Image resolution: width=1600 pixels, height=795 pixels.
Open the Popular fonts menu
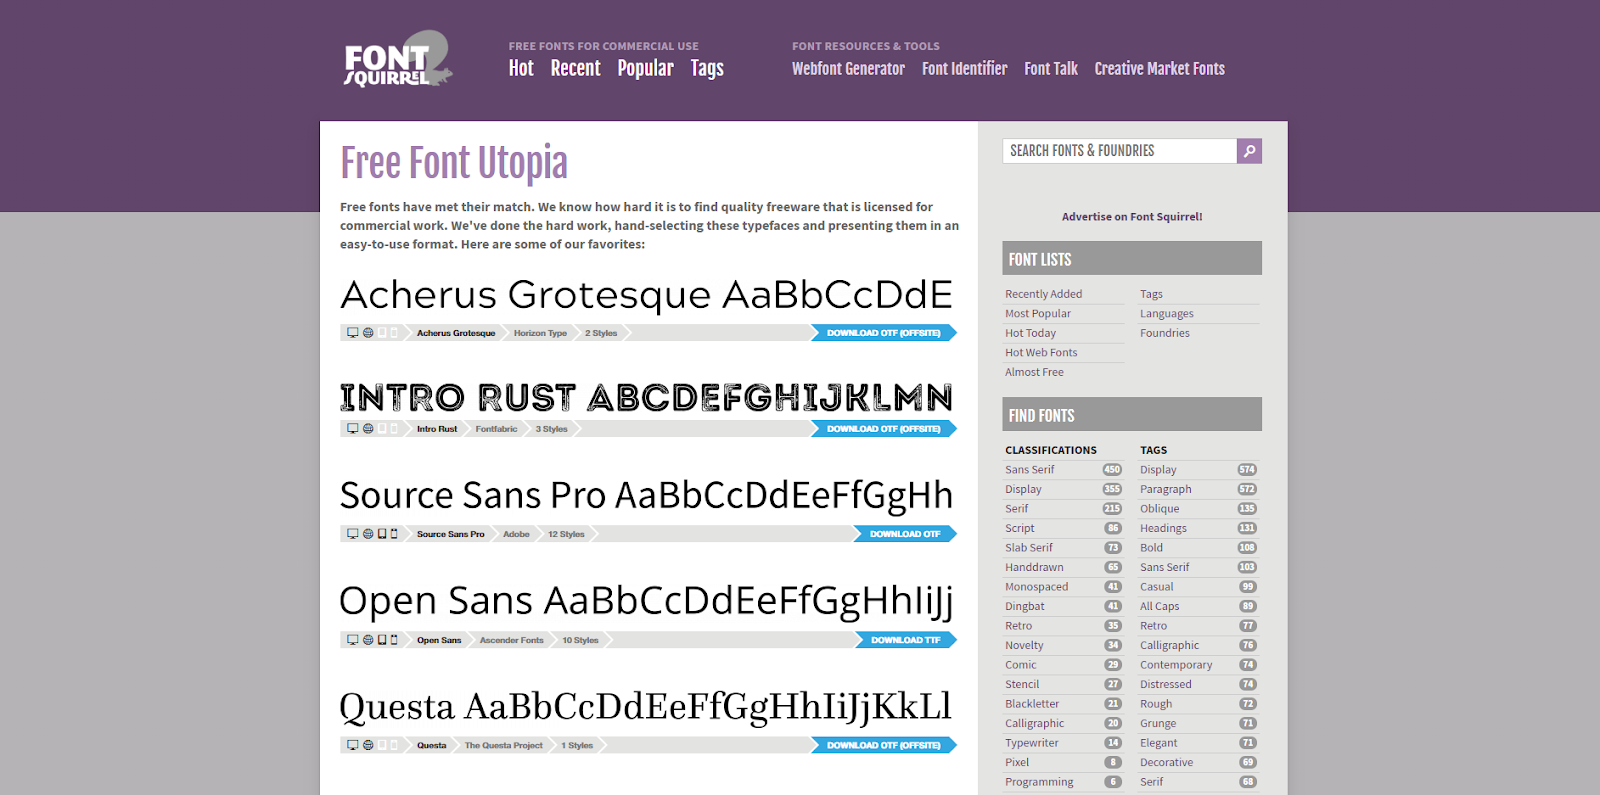point(645,69)
